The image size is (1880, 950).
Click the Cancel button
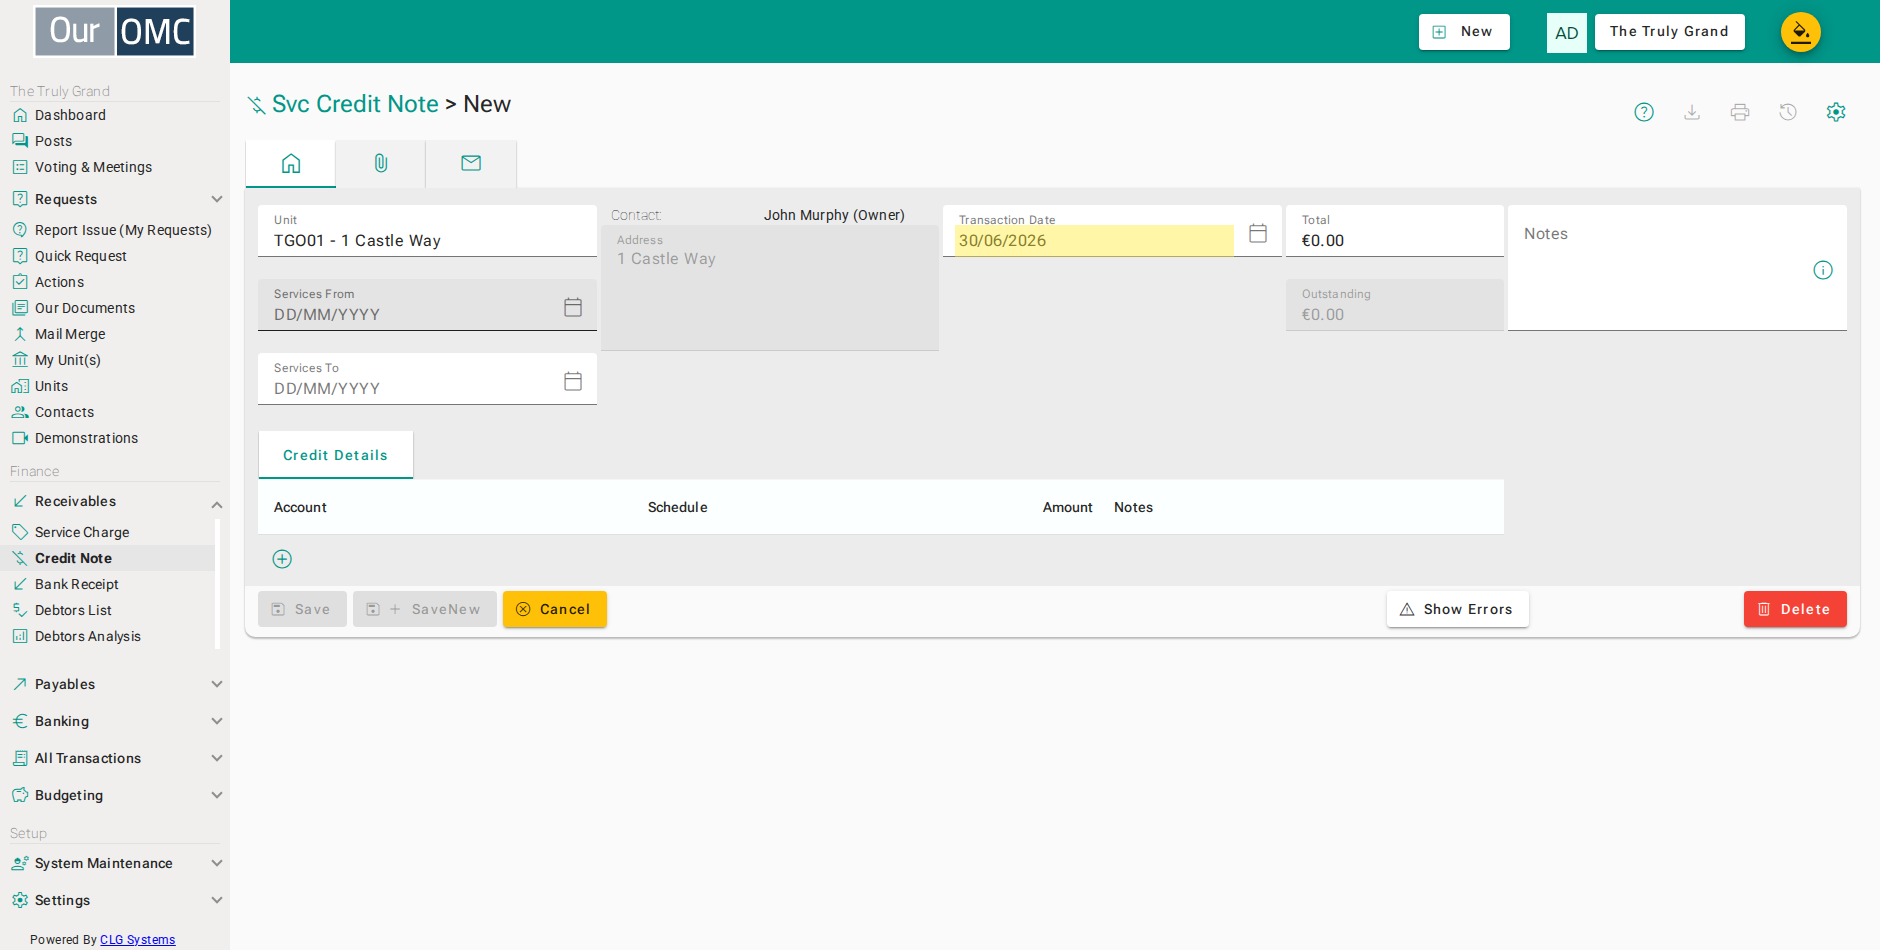(555, 609)
